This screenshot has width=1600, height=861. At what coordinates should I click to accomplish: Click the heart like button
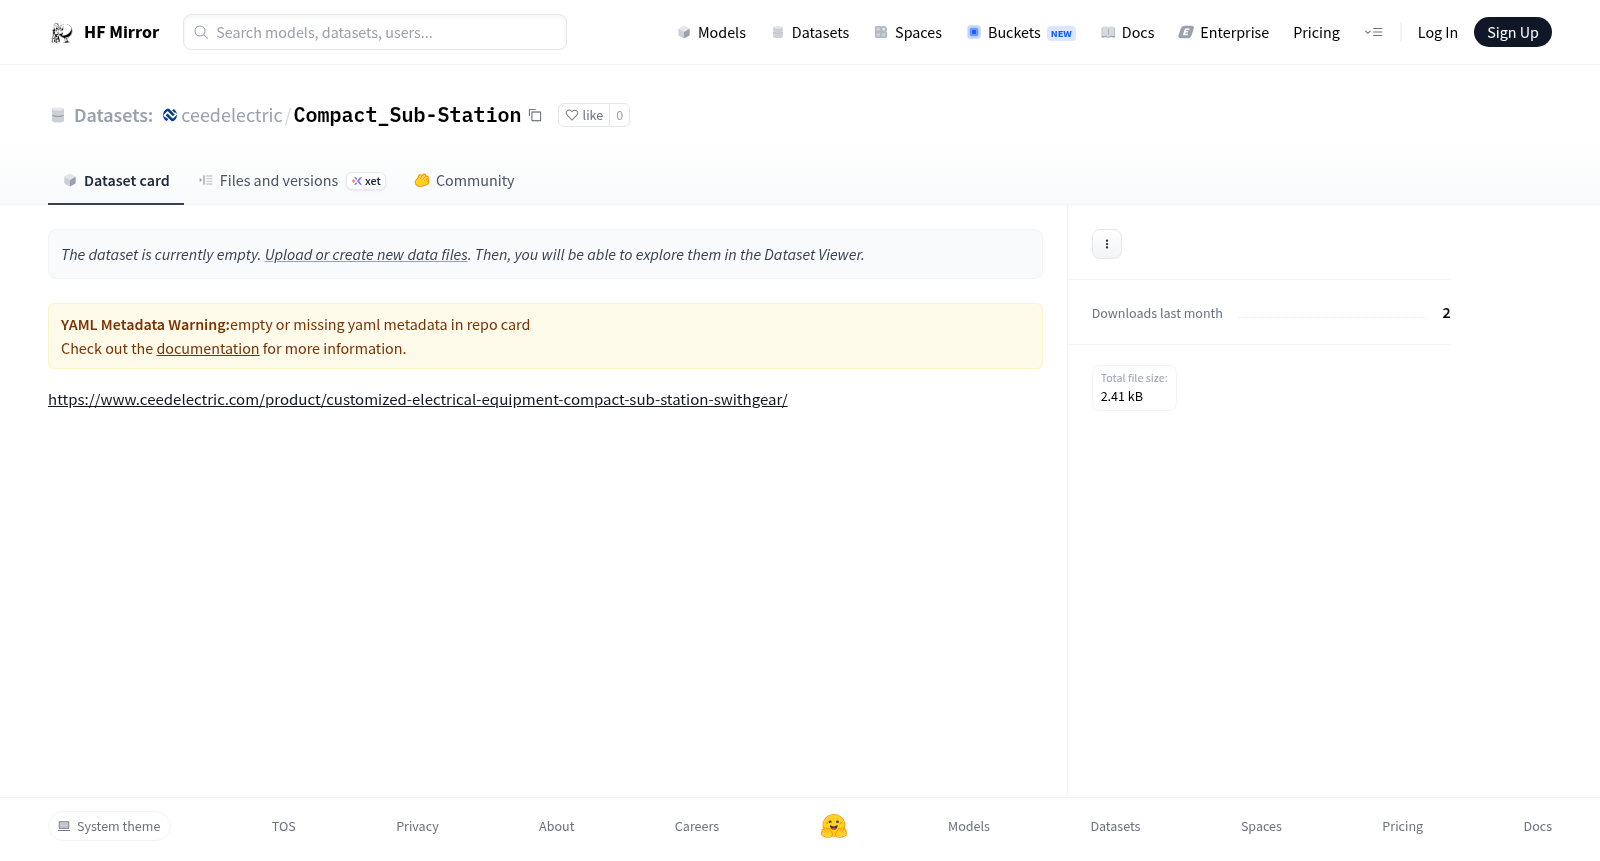(584, 116)
